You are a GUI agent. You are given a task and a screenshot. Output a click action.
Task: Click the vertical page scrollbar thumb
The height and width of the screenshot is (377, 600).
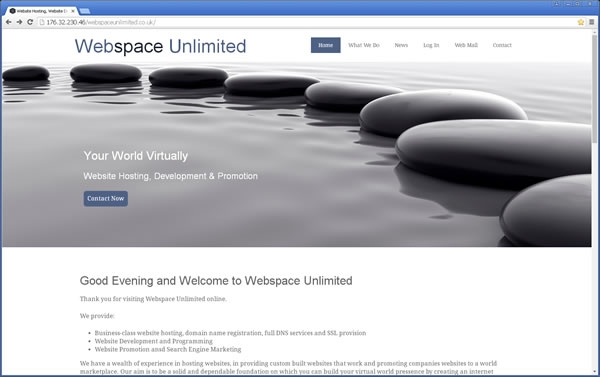tap(595, 88)
